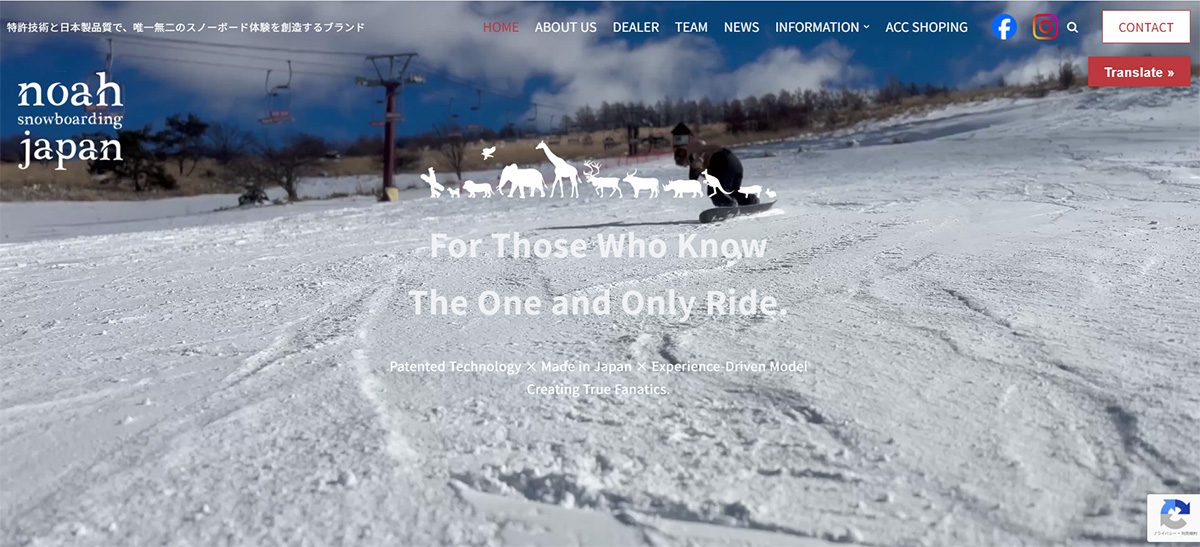This screenshot has height=547, width=1200.
Task: Go to the HOME menu item
Action: [x=501, y=27]
